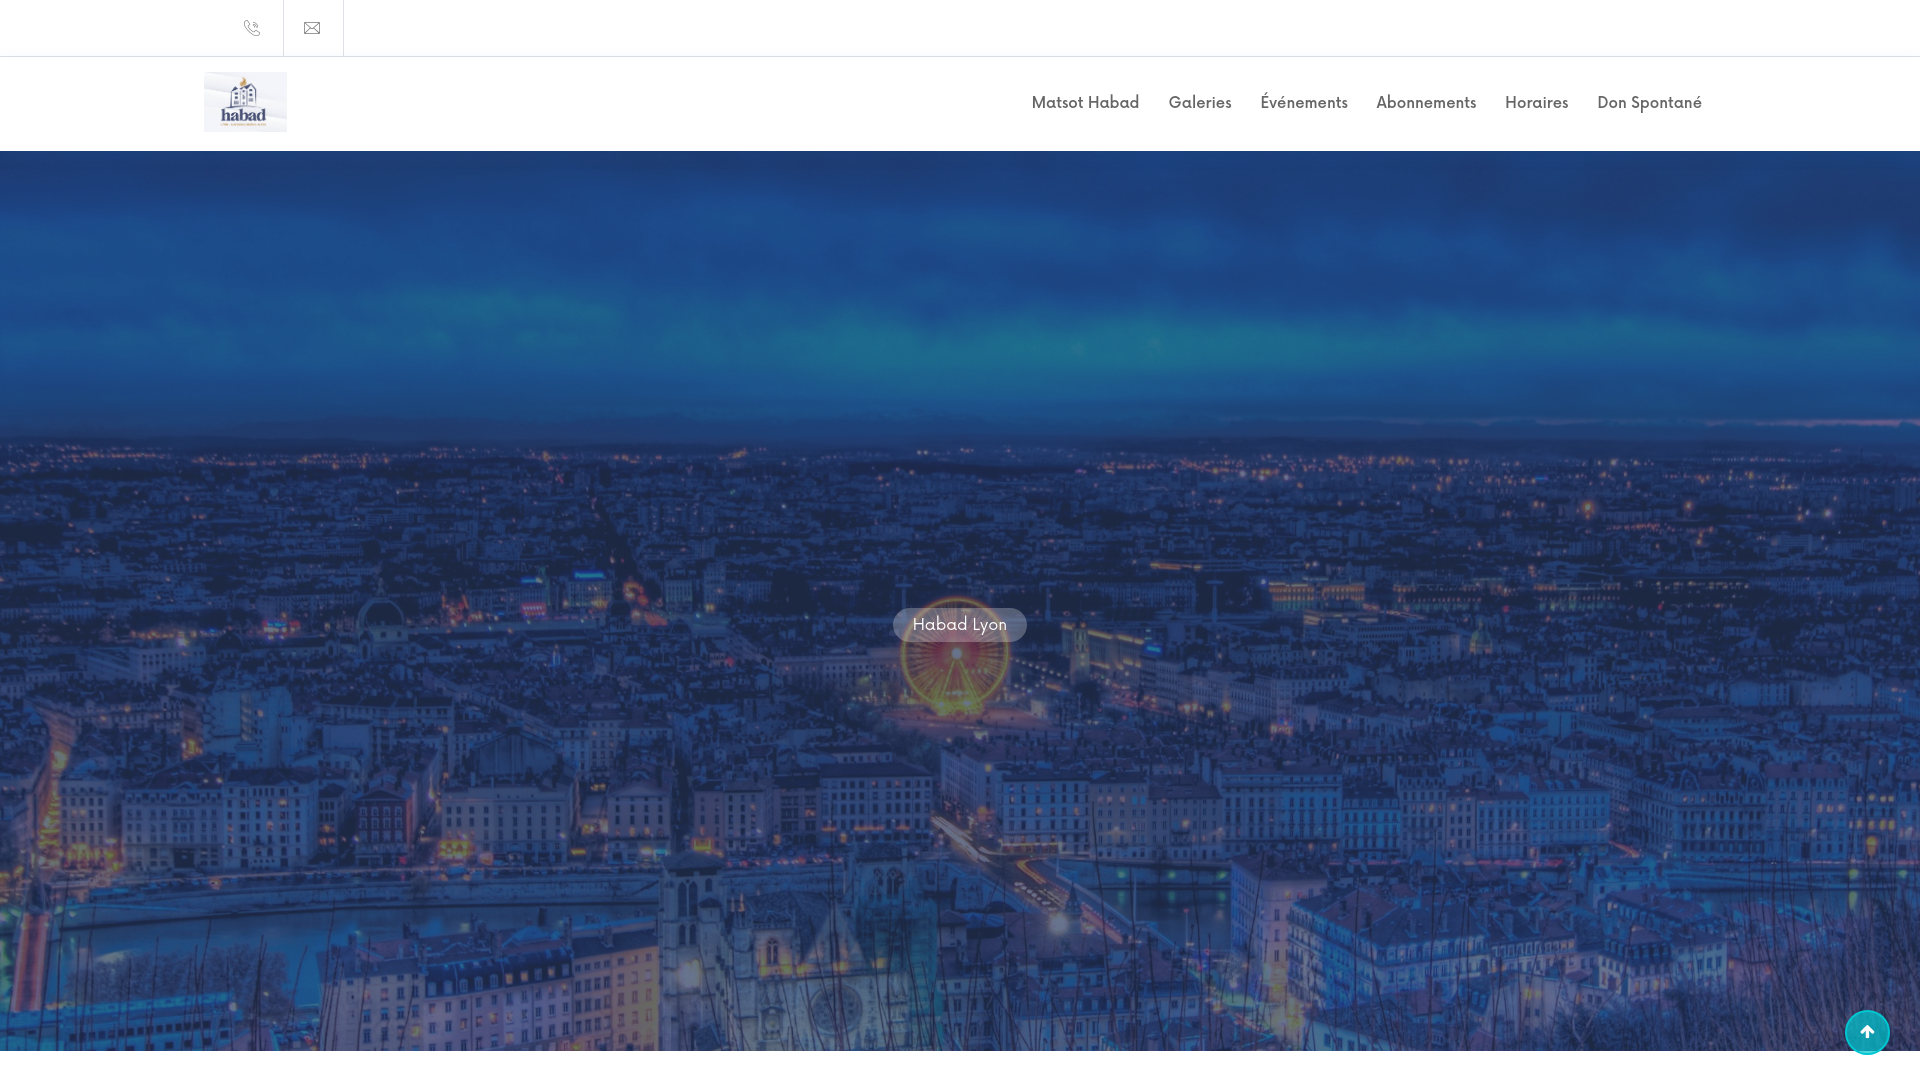View the Horaires page
The image size is (1920, 1080).
1536,103
